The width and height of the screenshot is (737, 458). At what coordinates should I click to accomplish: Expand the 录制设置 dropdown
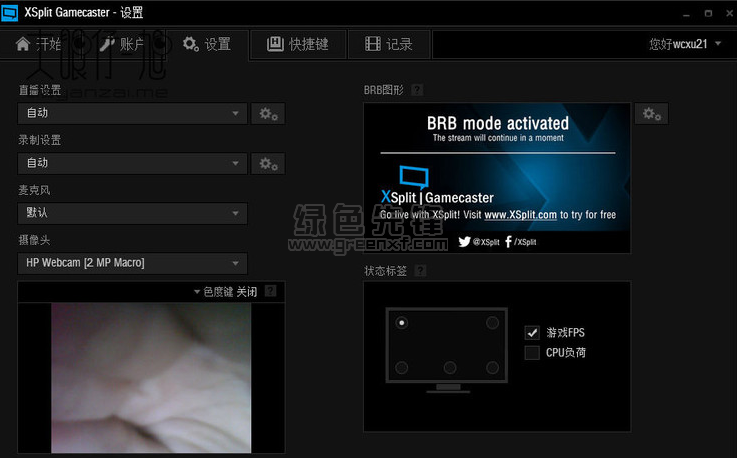click(133, 163)
